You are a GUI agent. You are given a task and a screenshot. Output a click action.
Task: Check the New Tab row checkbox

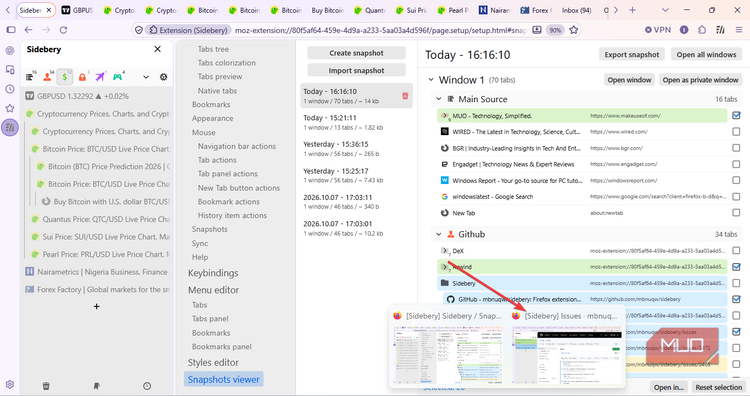click(x=736, y=213)
